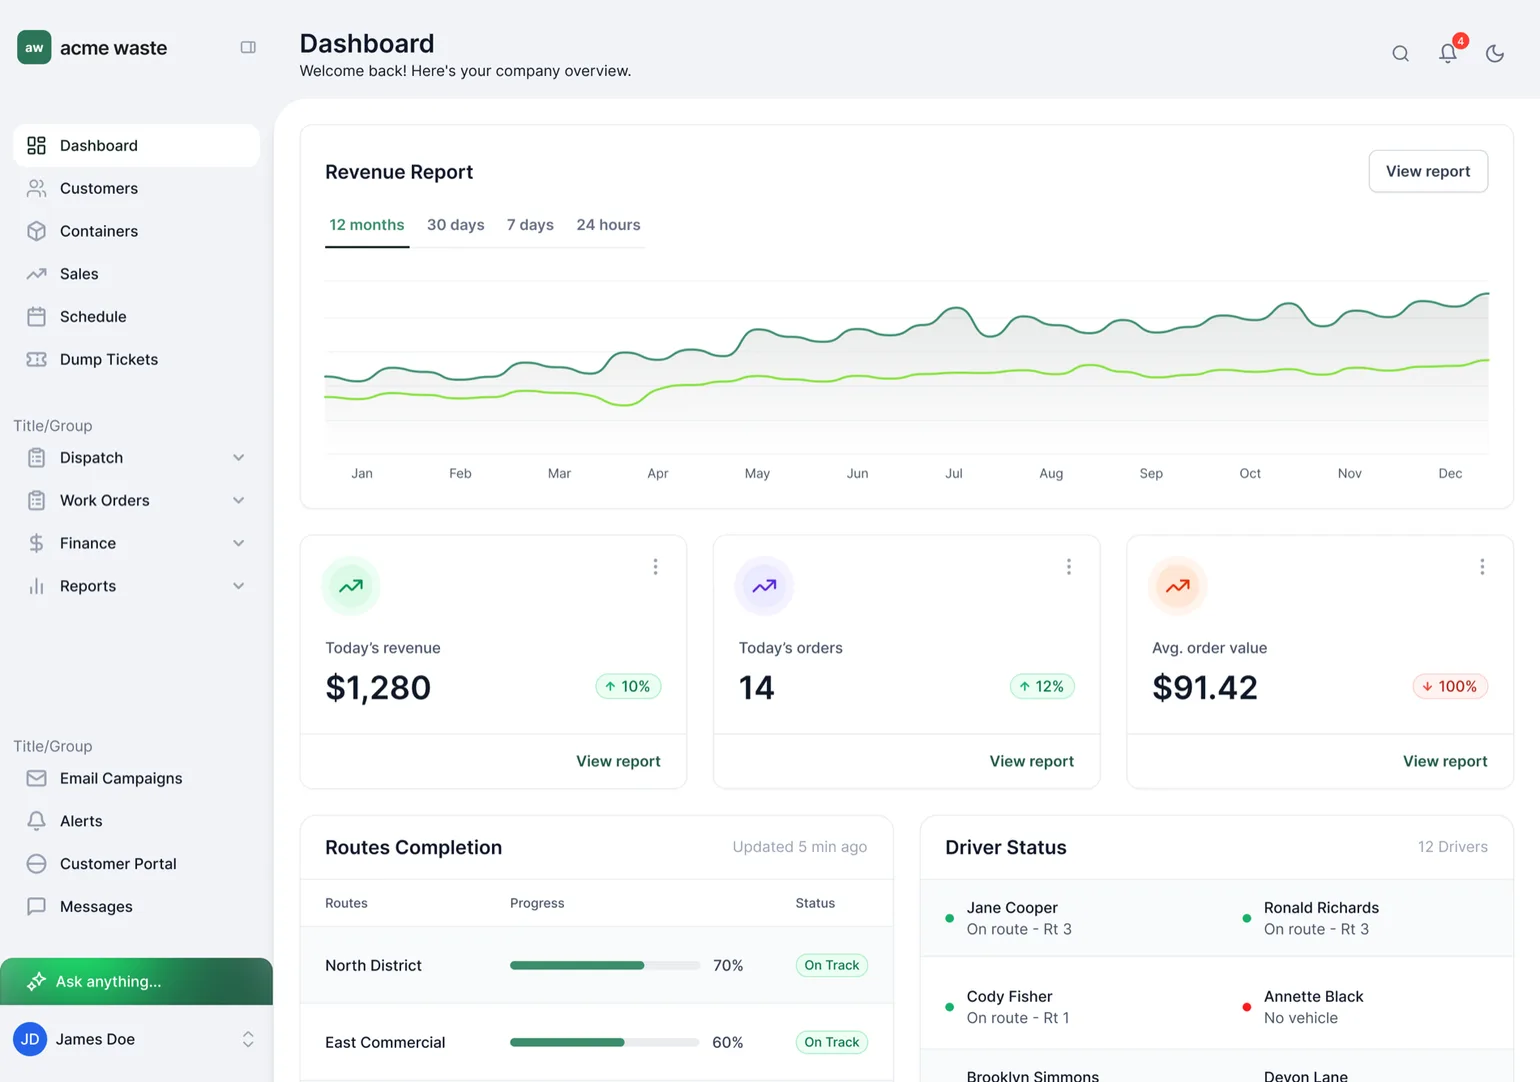This screenshot has width=1540, height=1082.
Task: Click the Email Campaigns envelope icon
Action: (37, 778)
